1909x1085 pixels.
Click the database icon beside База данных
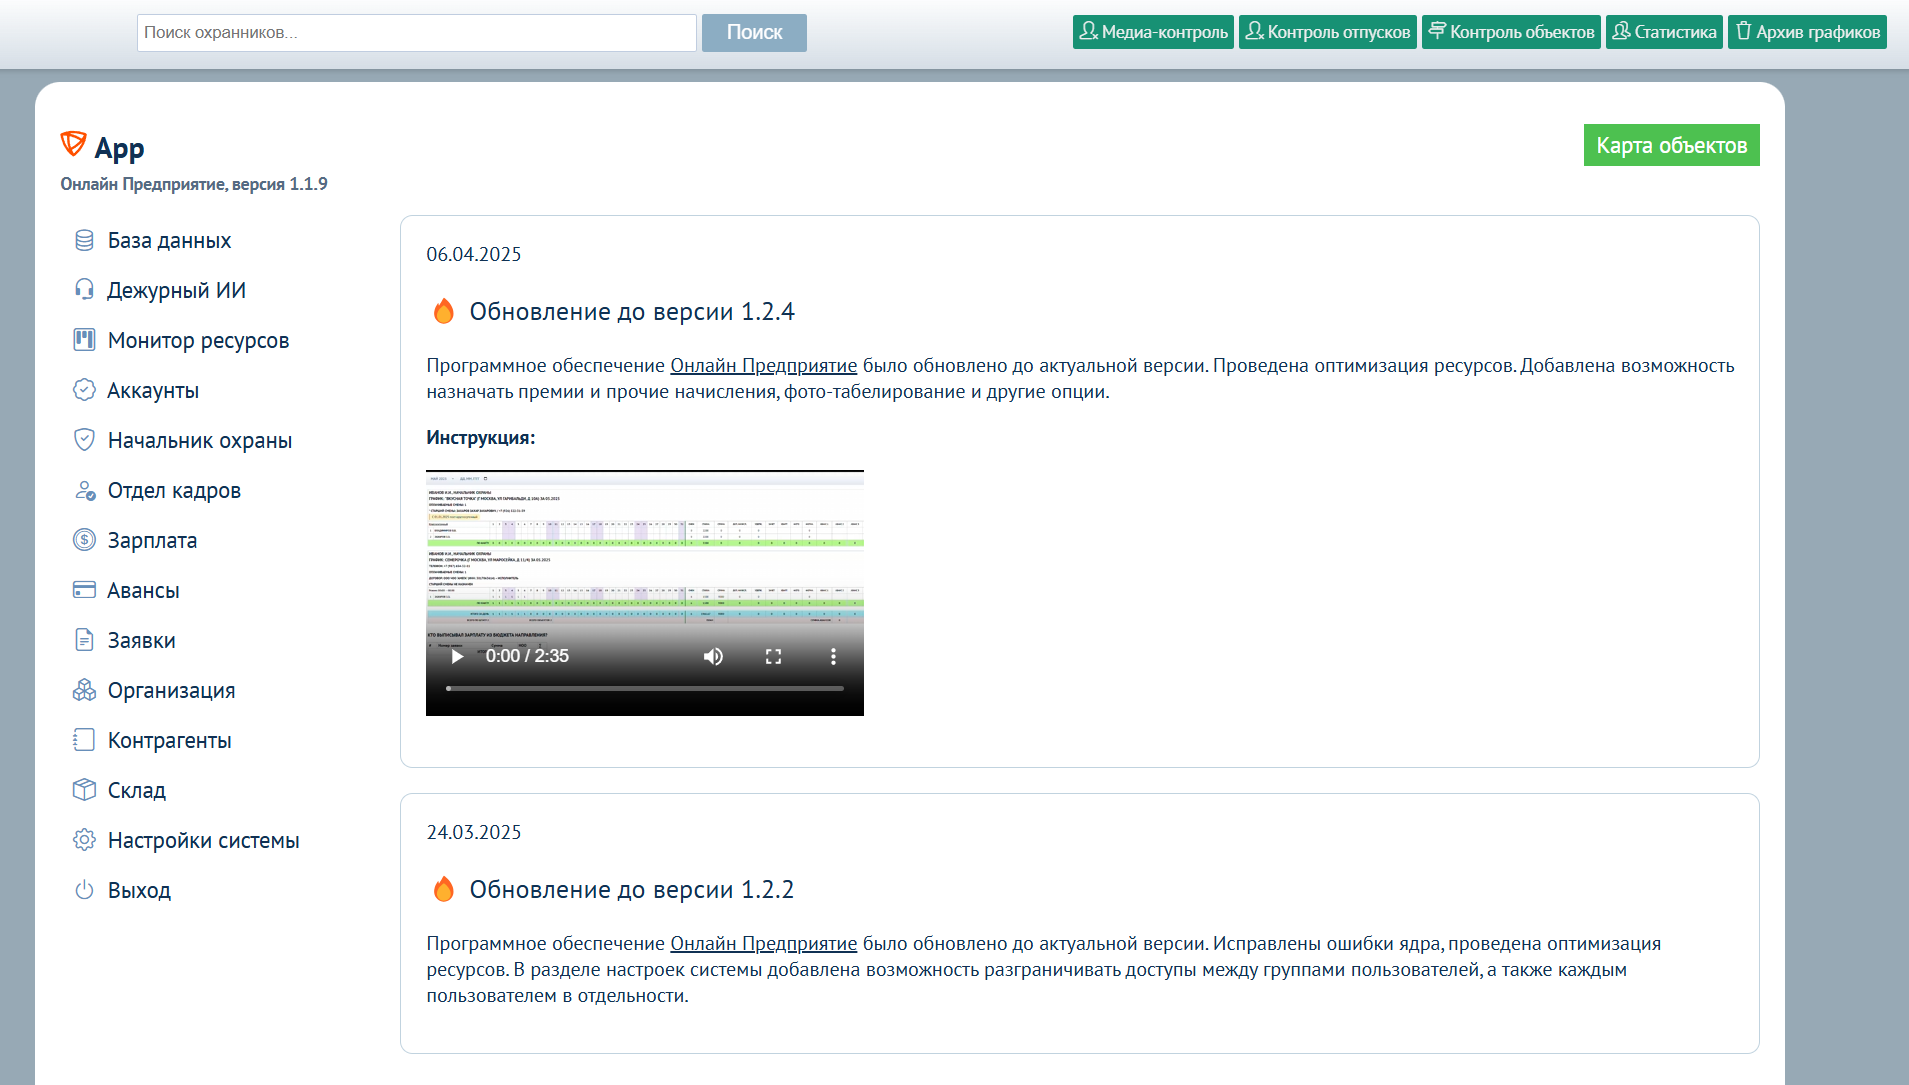[x=84, y=240]
